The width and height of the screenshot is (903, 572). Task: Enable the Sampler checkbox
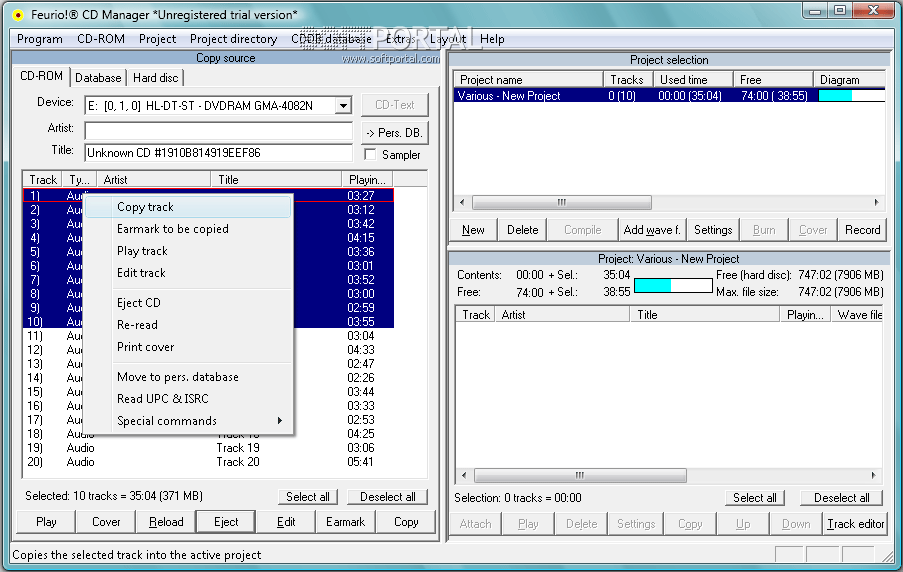pos(371,155)
